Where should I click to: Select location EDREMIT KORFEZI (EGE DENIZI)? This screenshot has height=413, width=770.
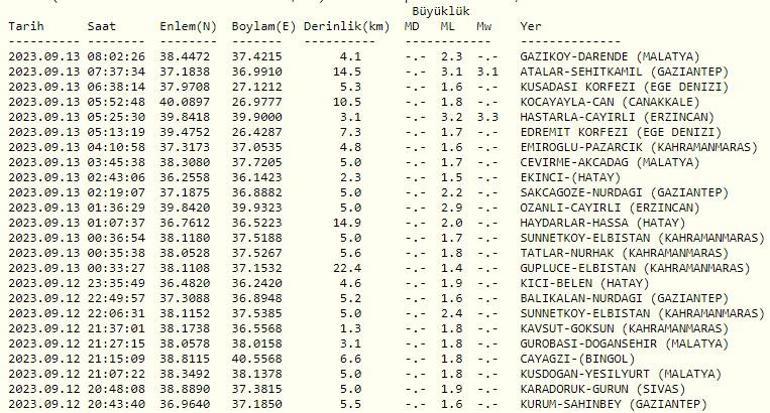tap(621, 133)
